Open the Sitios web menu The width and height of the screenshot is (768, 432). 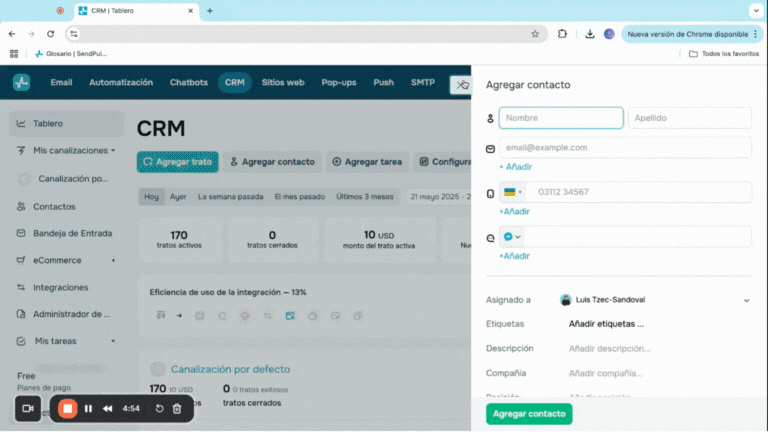point(283,82)
